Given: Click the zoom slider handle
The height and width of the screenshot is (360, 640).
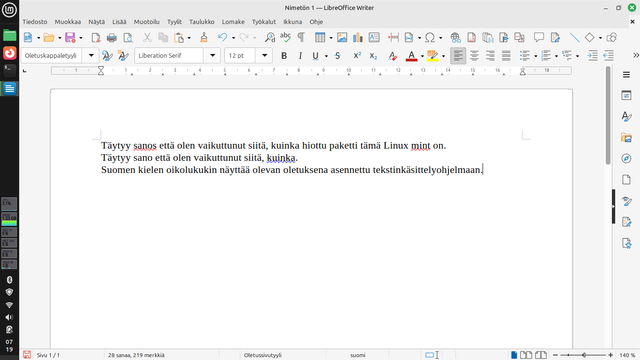Looking at the screenshot, I should (584, 355).
